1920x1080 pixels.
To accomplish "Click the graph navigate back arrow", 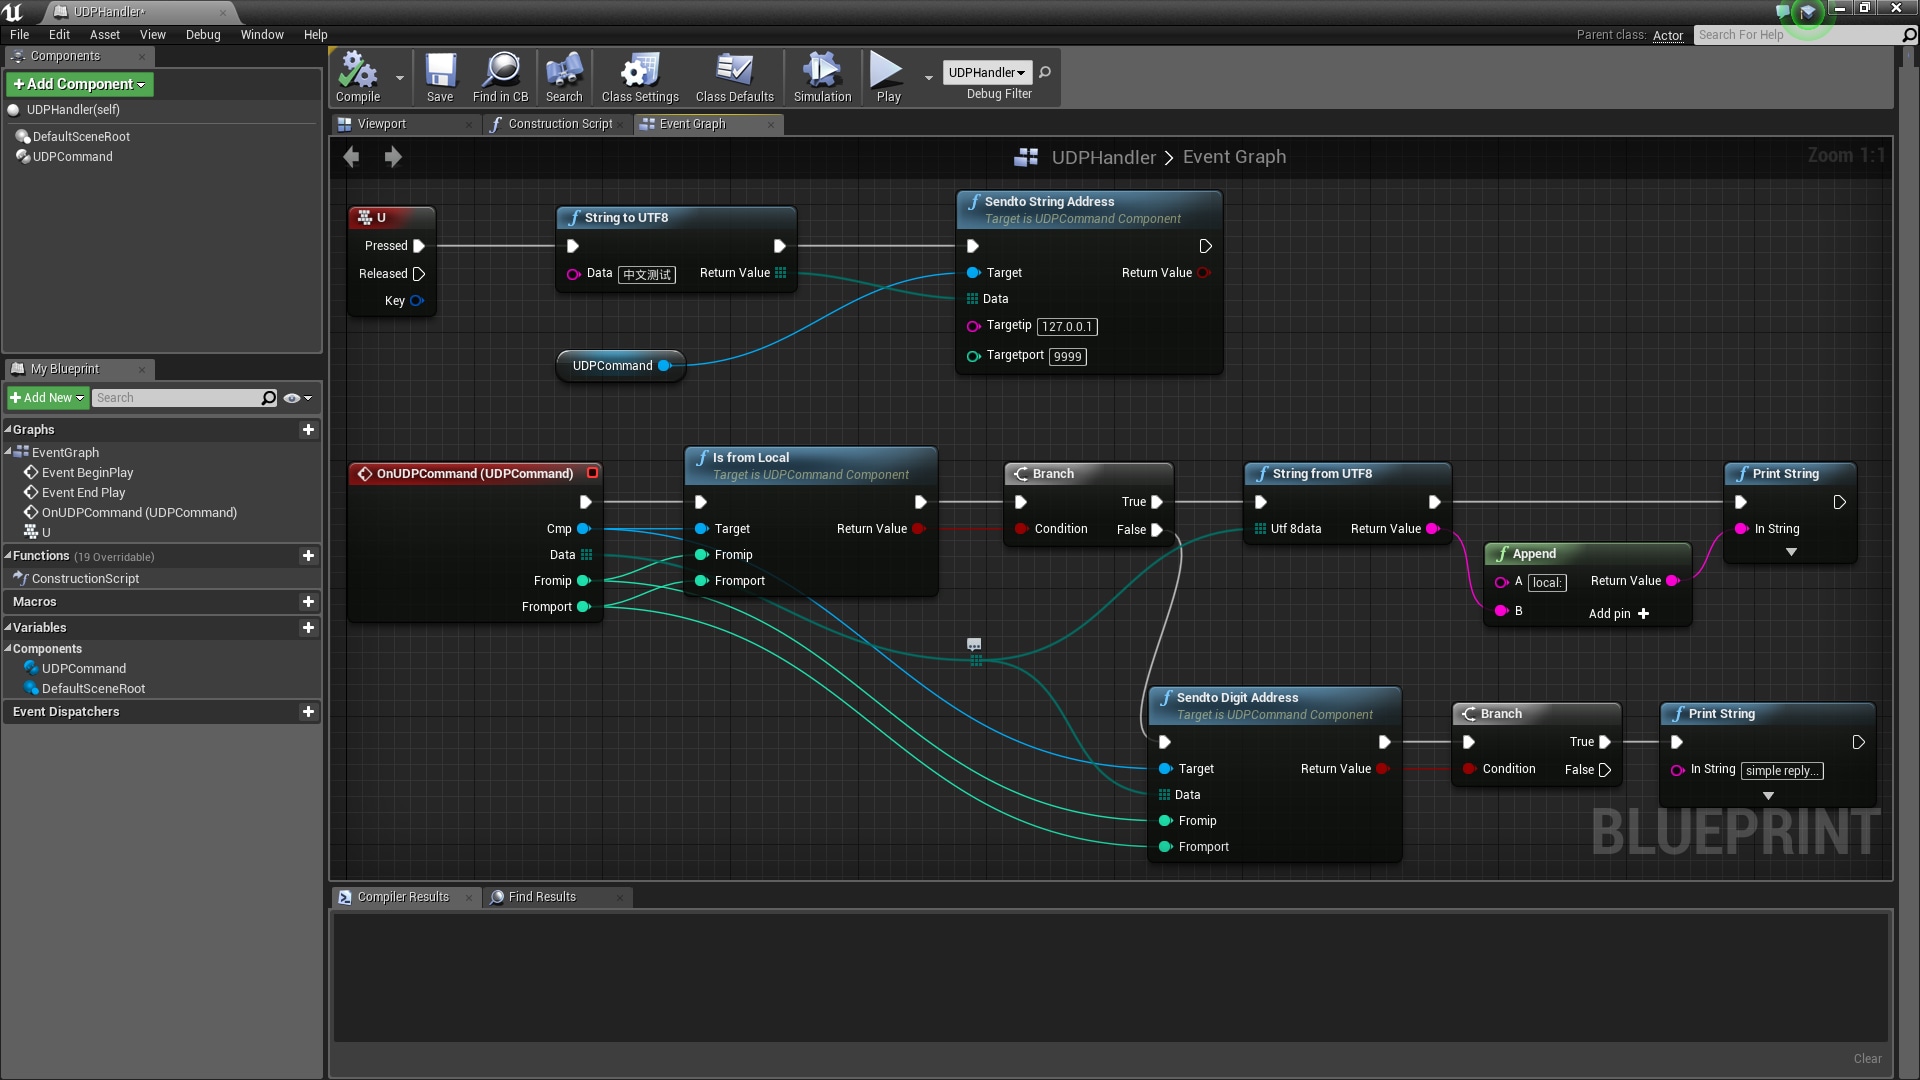I will (x=351, y=157).
